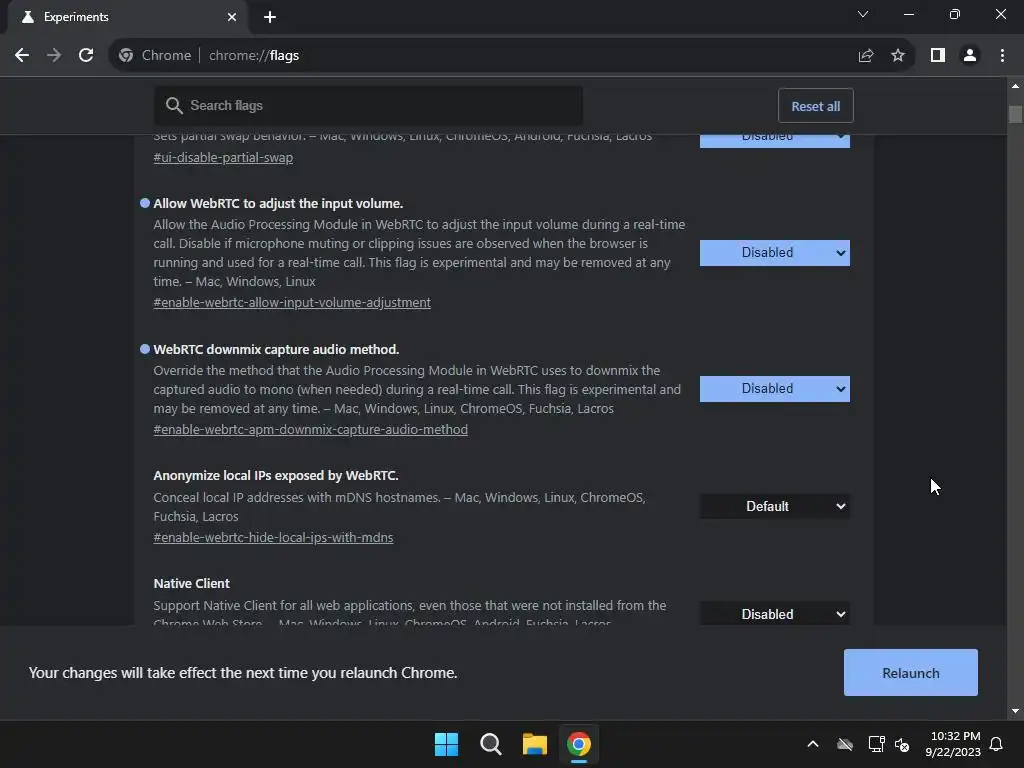
Task: Open Default dropdown for Anonymize local IPs
Action: tap(775, 506)
